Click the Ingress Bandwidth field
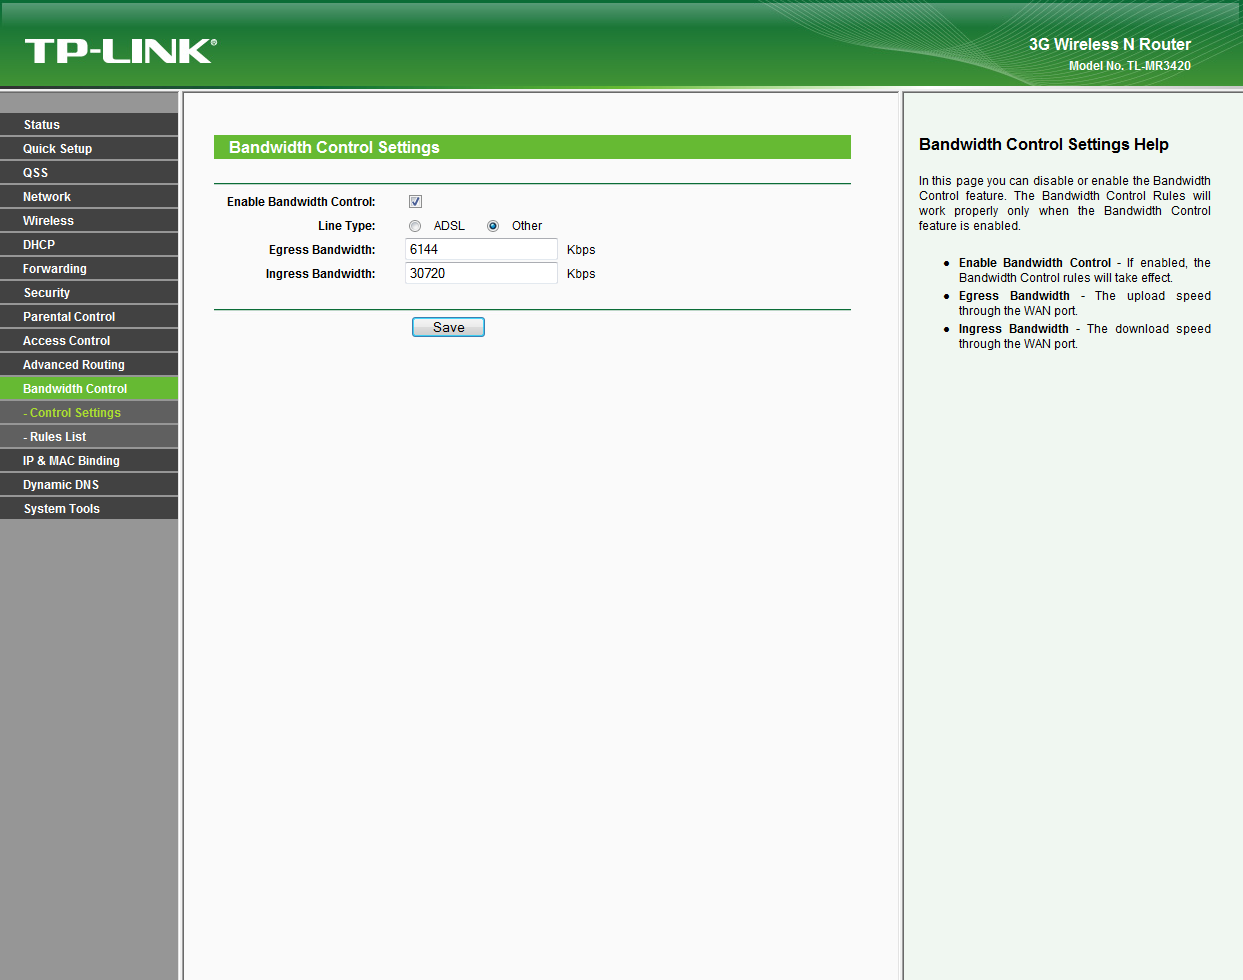The image size is (1243, 980). [481, 274]
